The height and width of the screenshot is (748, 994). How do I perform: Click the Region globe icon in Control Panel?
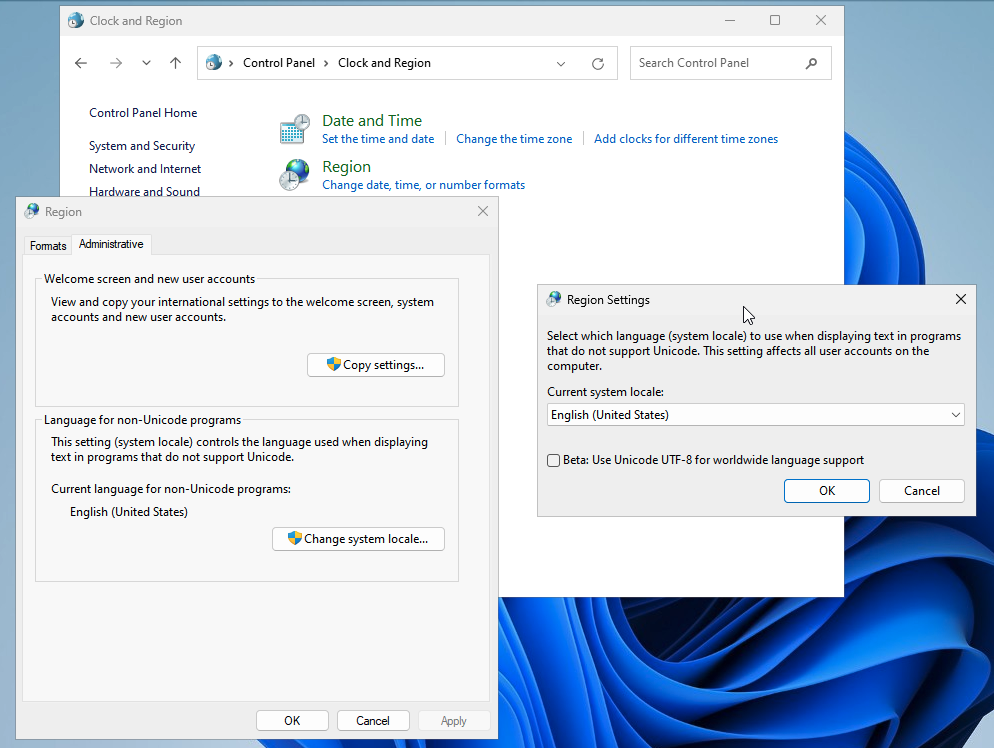295,175
